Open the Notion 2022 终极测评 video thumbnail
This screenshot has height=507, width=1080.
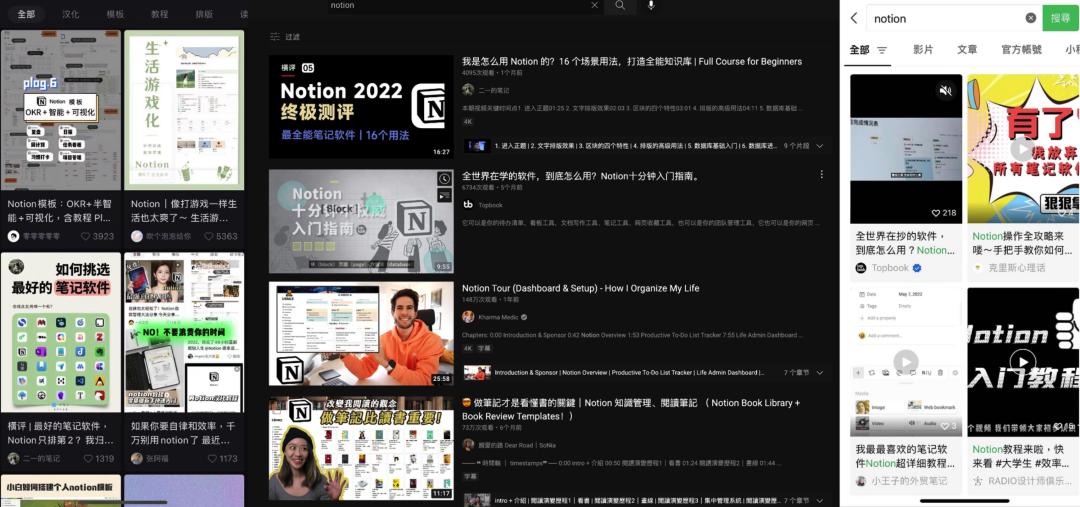[x=361, y=107]
